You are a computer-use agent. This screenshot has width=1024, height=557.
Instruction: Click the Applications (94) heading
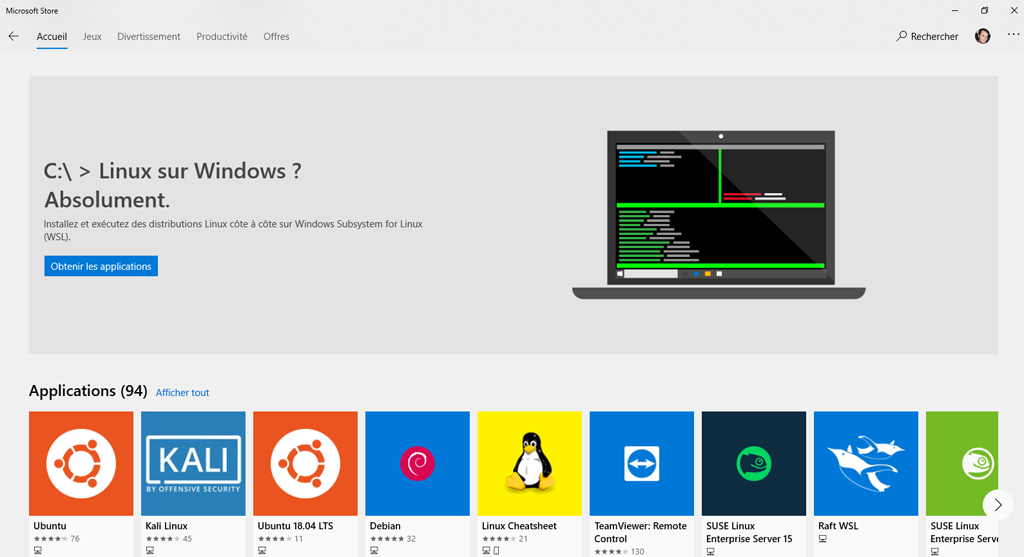88,390
